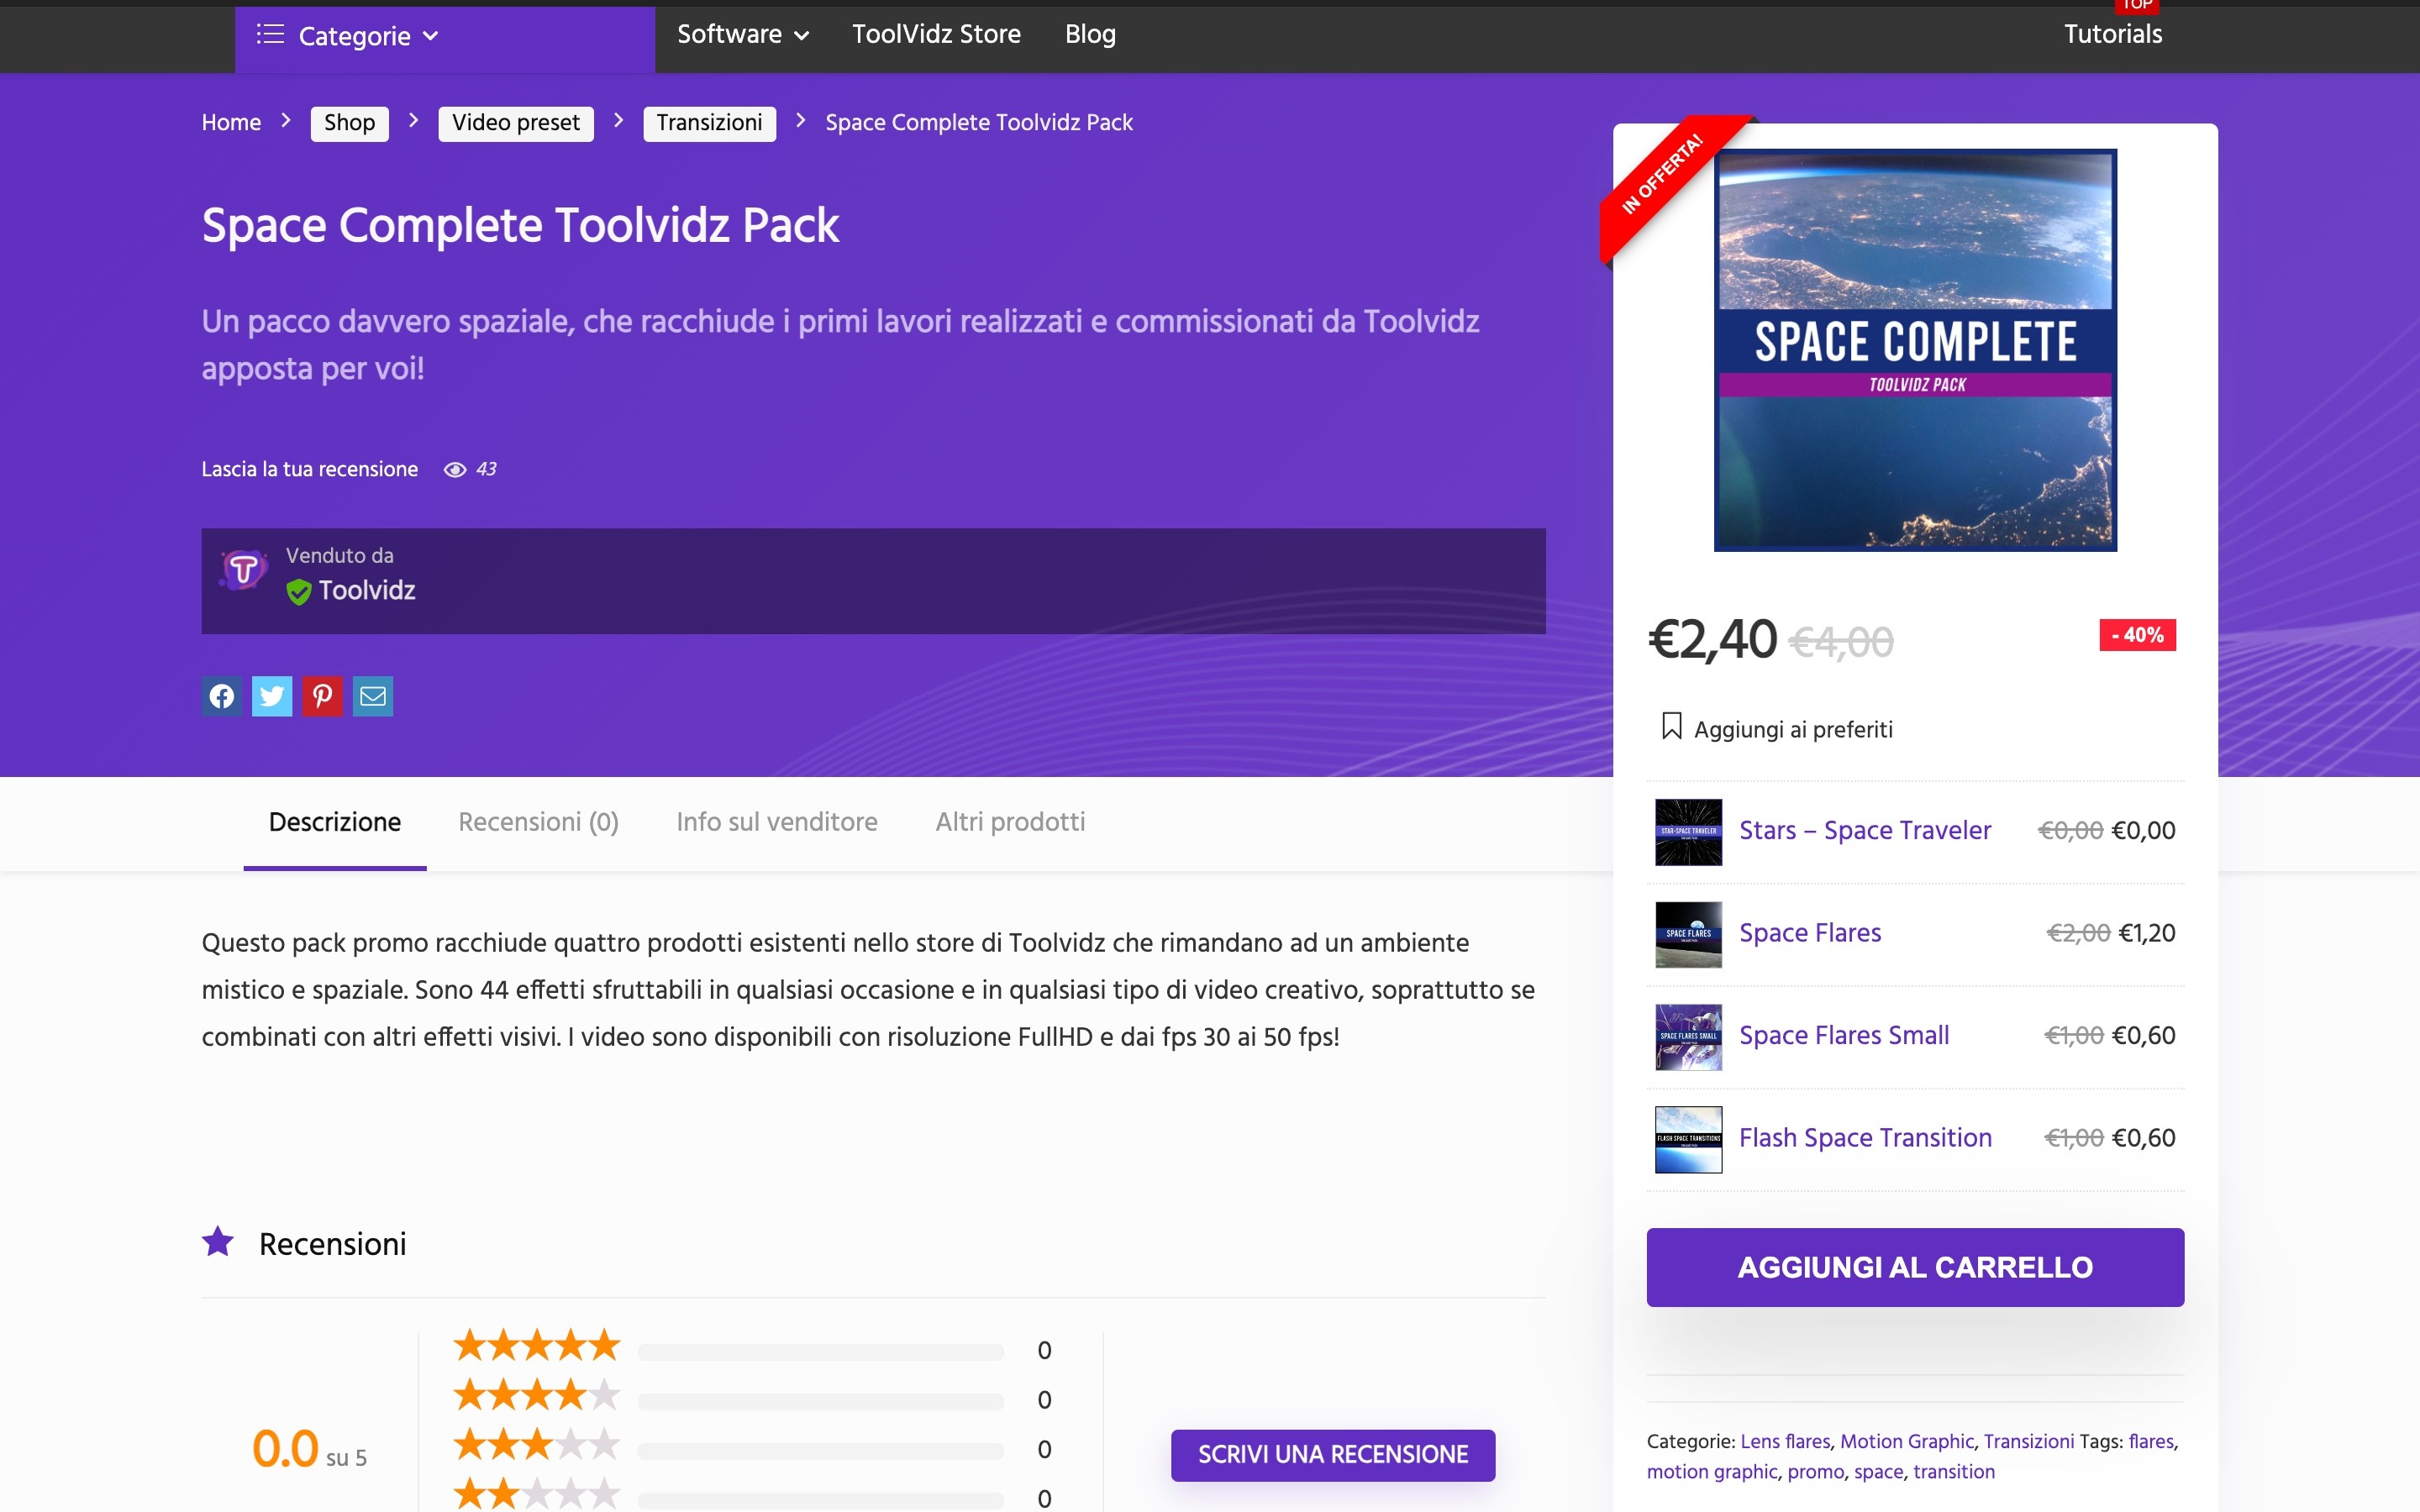Click the Space Complete Toolvidz Pack heading

[520, 225]
